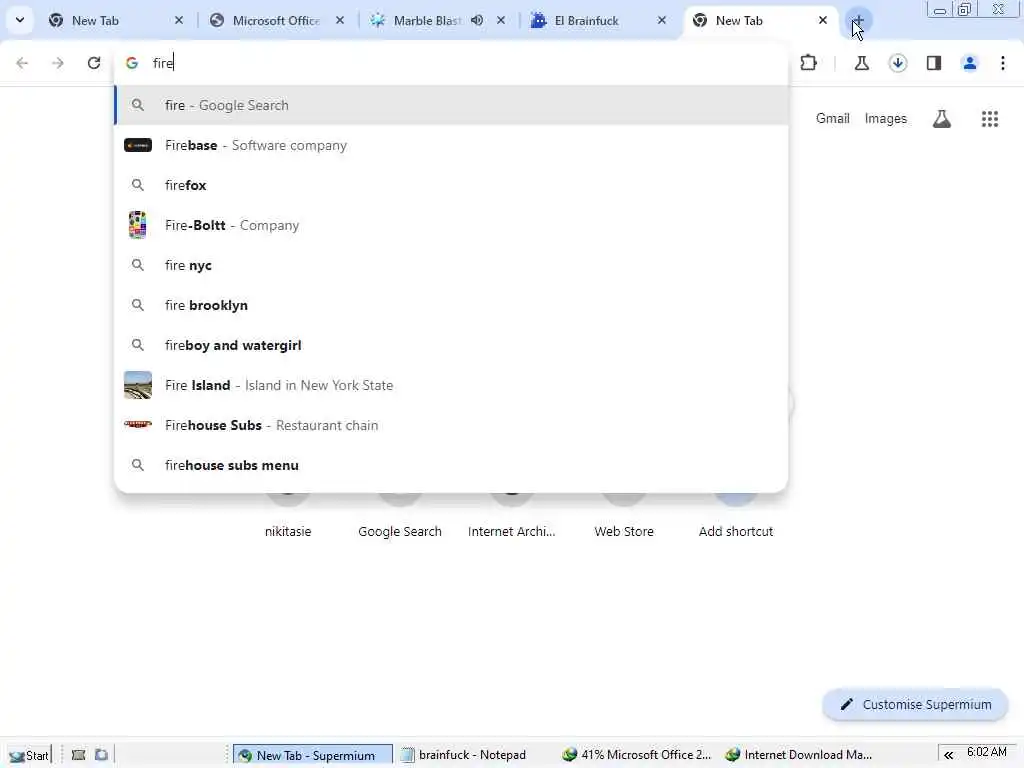Click Customise Supermium button

click(x=916, y=705)
